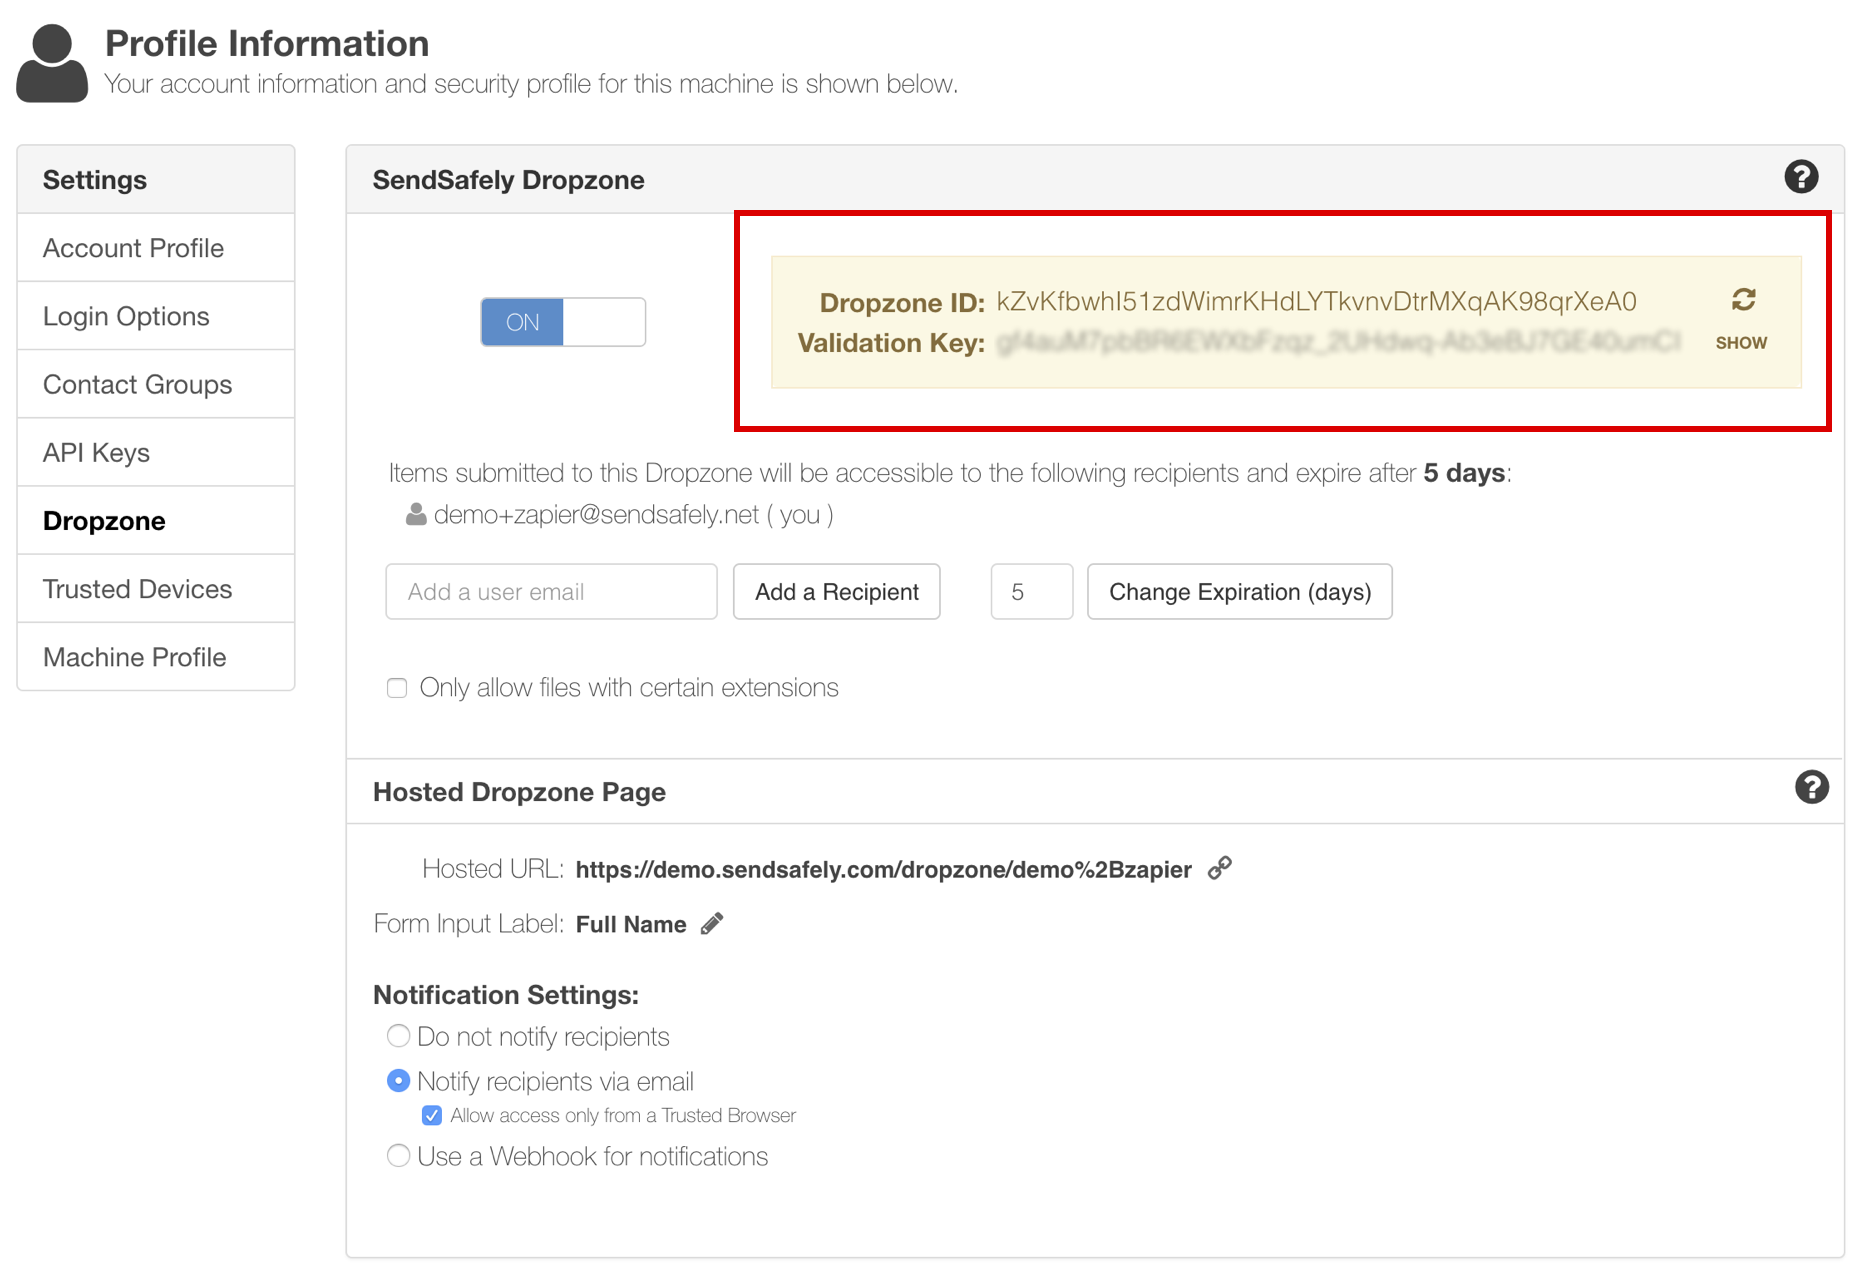1860x1280 pixels.
Task: Click the blurred Validation Key value
Action: (x=1340, y=342)
